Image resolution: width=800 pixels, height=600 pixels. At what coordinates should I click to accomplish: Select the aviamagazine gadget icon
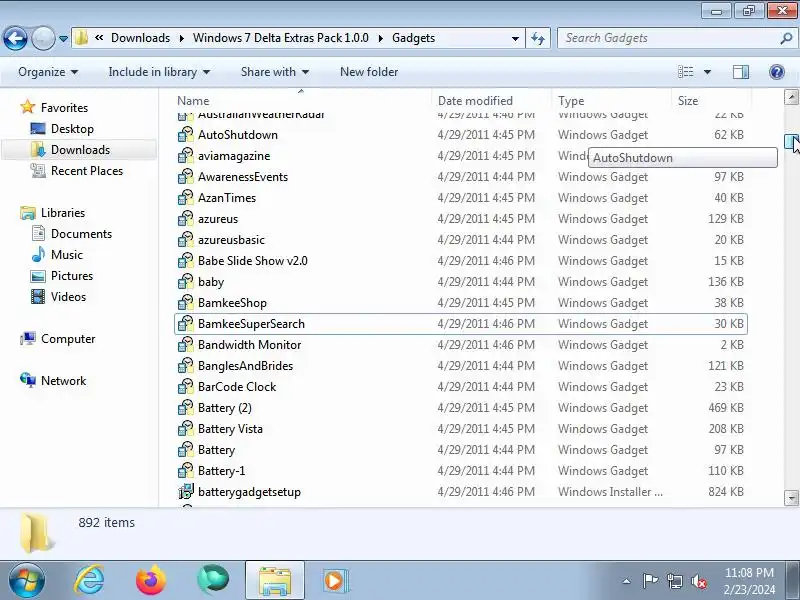click(x=186, y=156)
